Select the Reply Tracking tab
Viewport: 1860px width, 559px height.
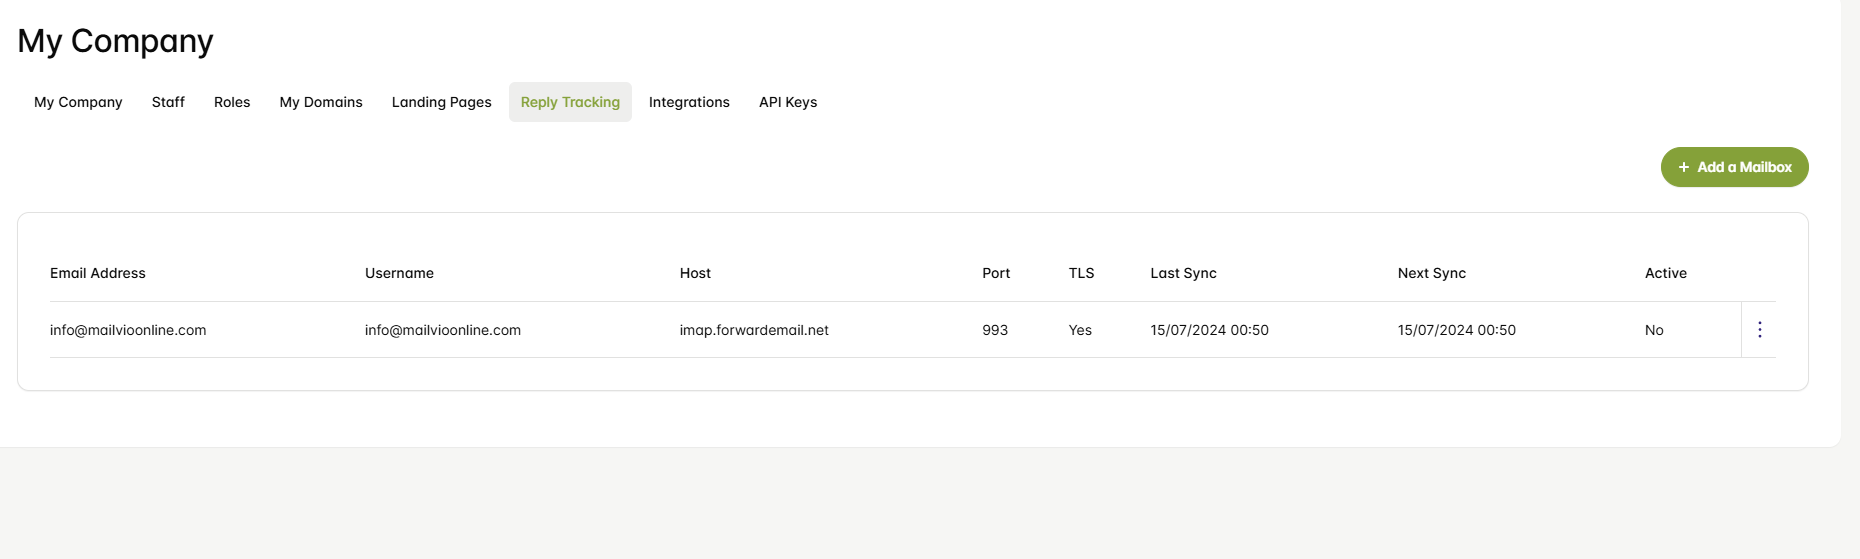tap(570, 102)
